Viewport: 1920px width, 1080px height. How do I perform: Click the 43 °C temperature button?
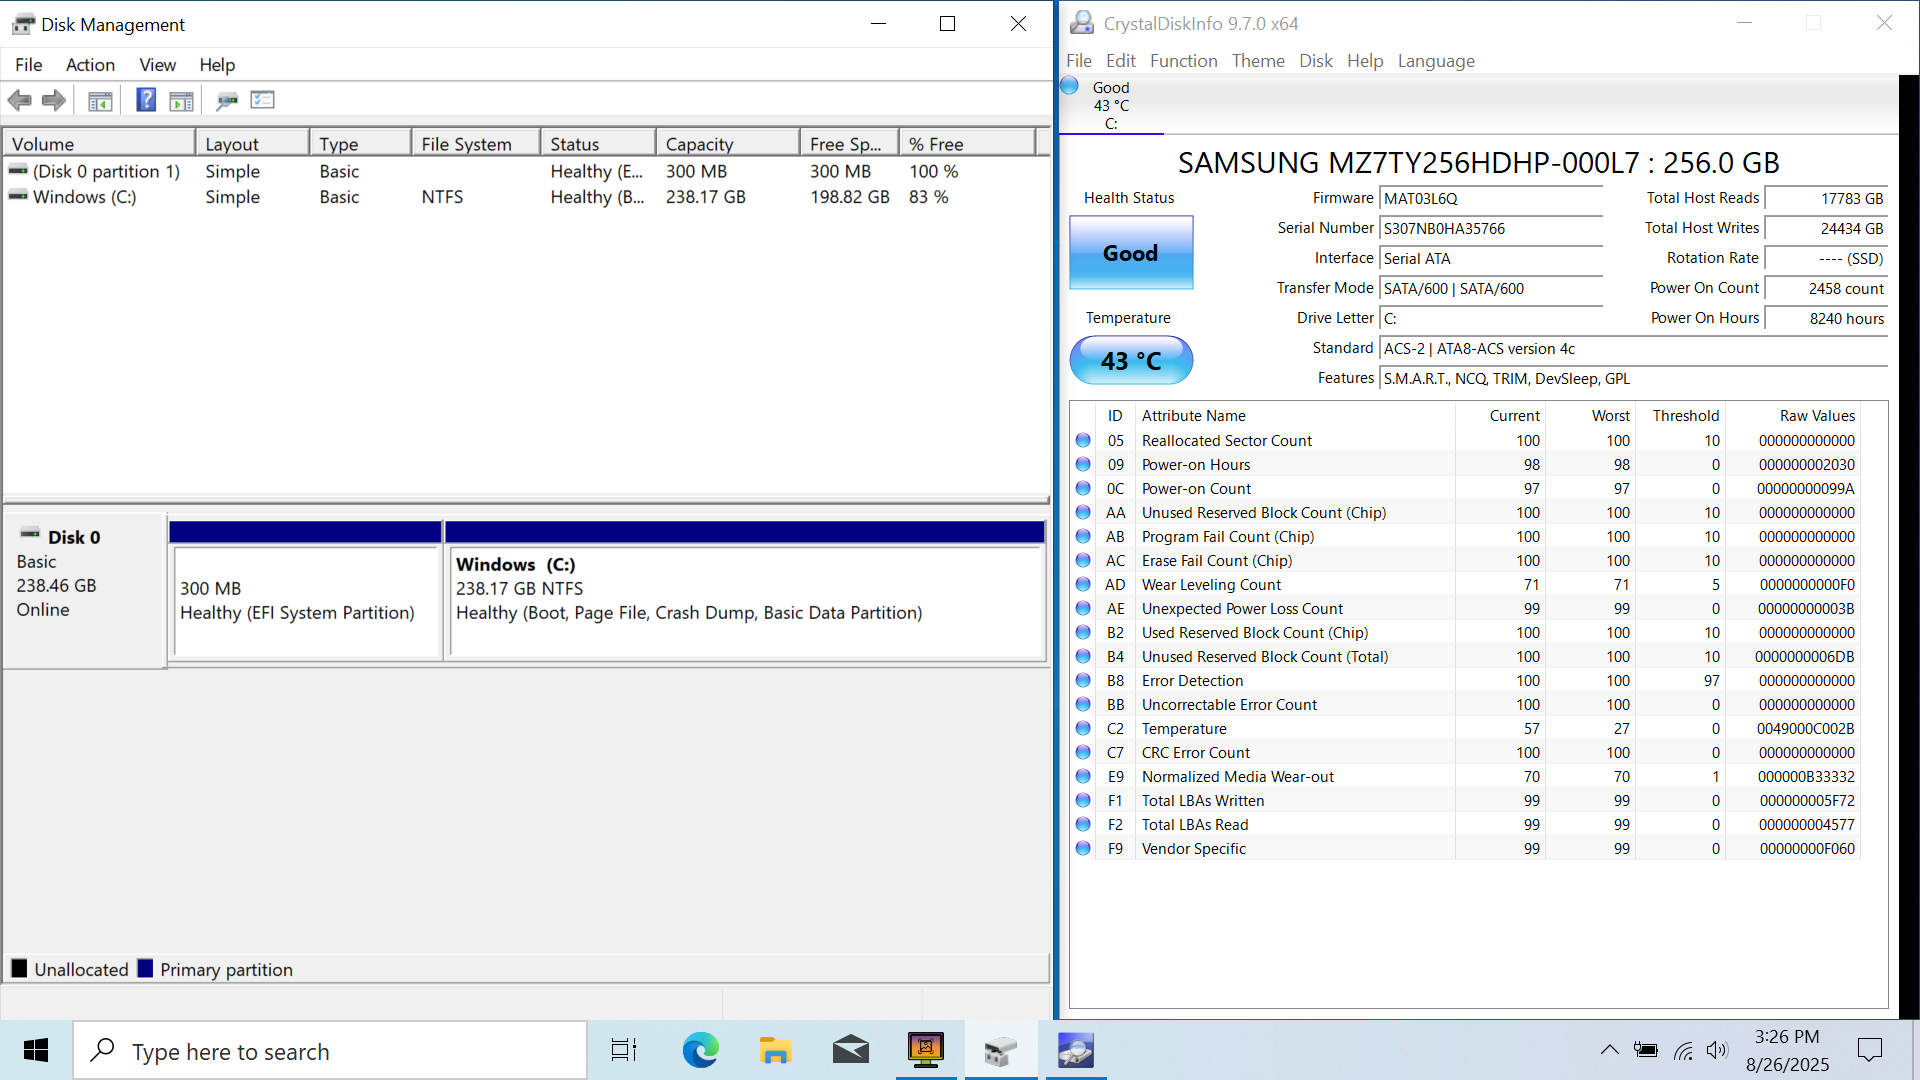pyautogui.click(x=1131, y=360)
